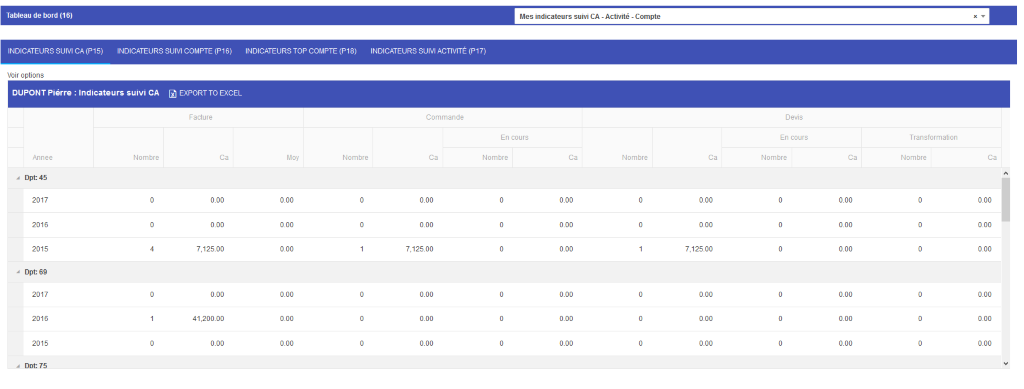This screenshot has width=1024, height=389.
Task: Open the Indicateurs Suivi Activité (P17) tab
Action: [428, 51]
